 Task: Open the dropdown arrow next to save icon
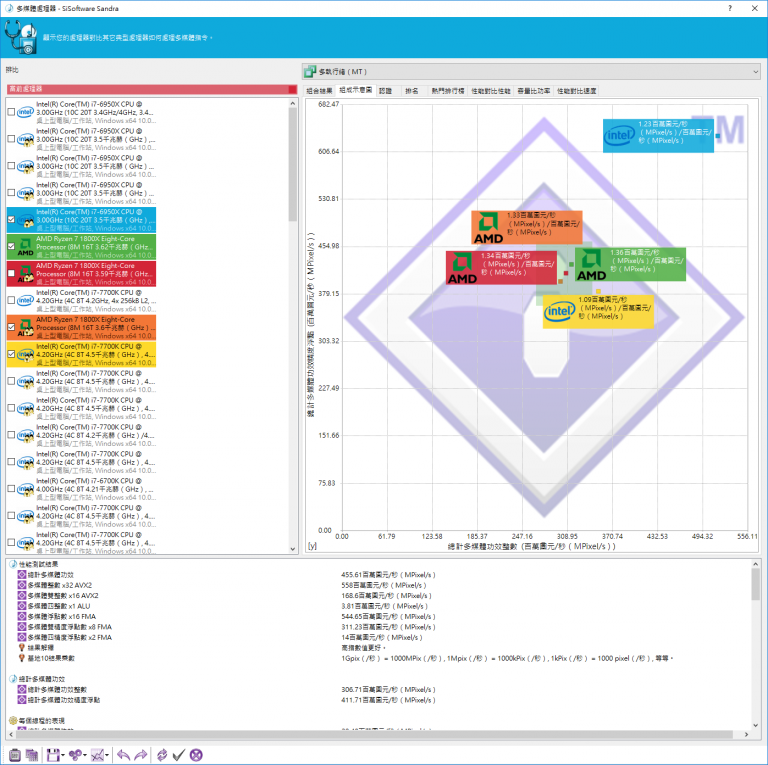[63, 755]
